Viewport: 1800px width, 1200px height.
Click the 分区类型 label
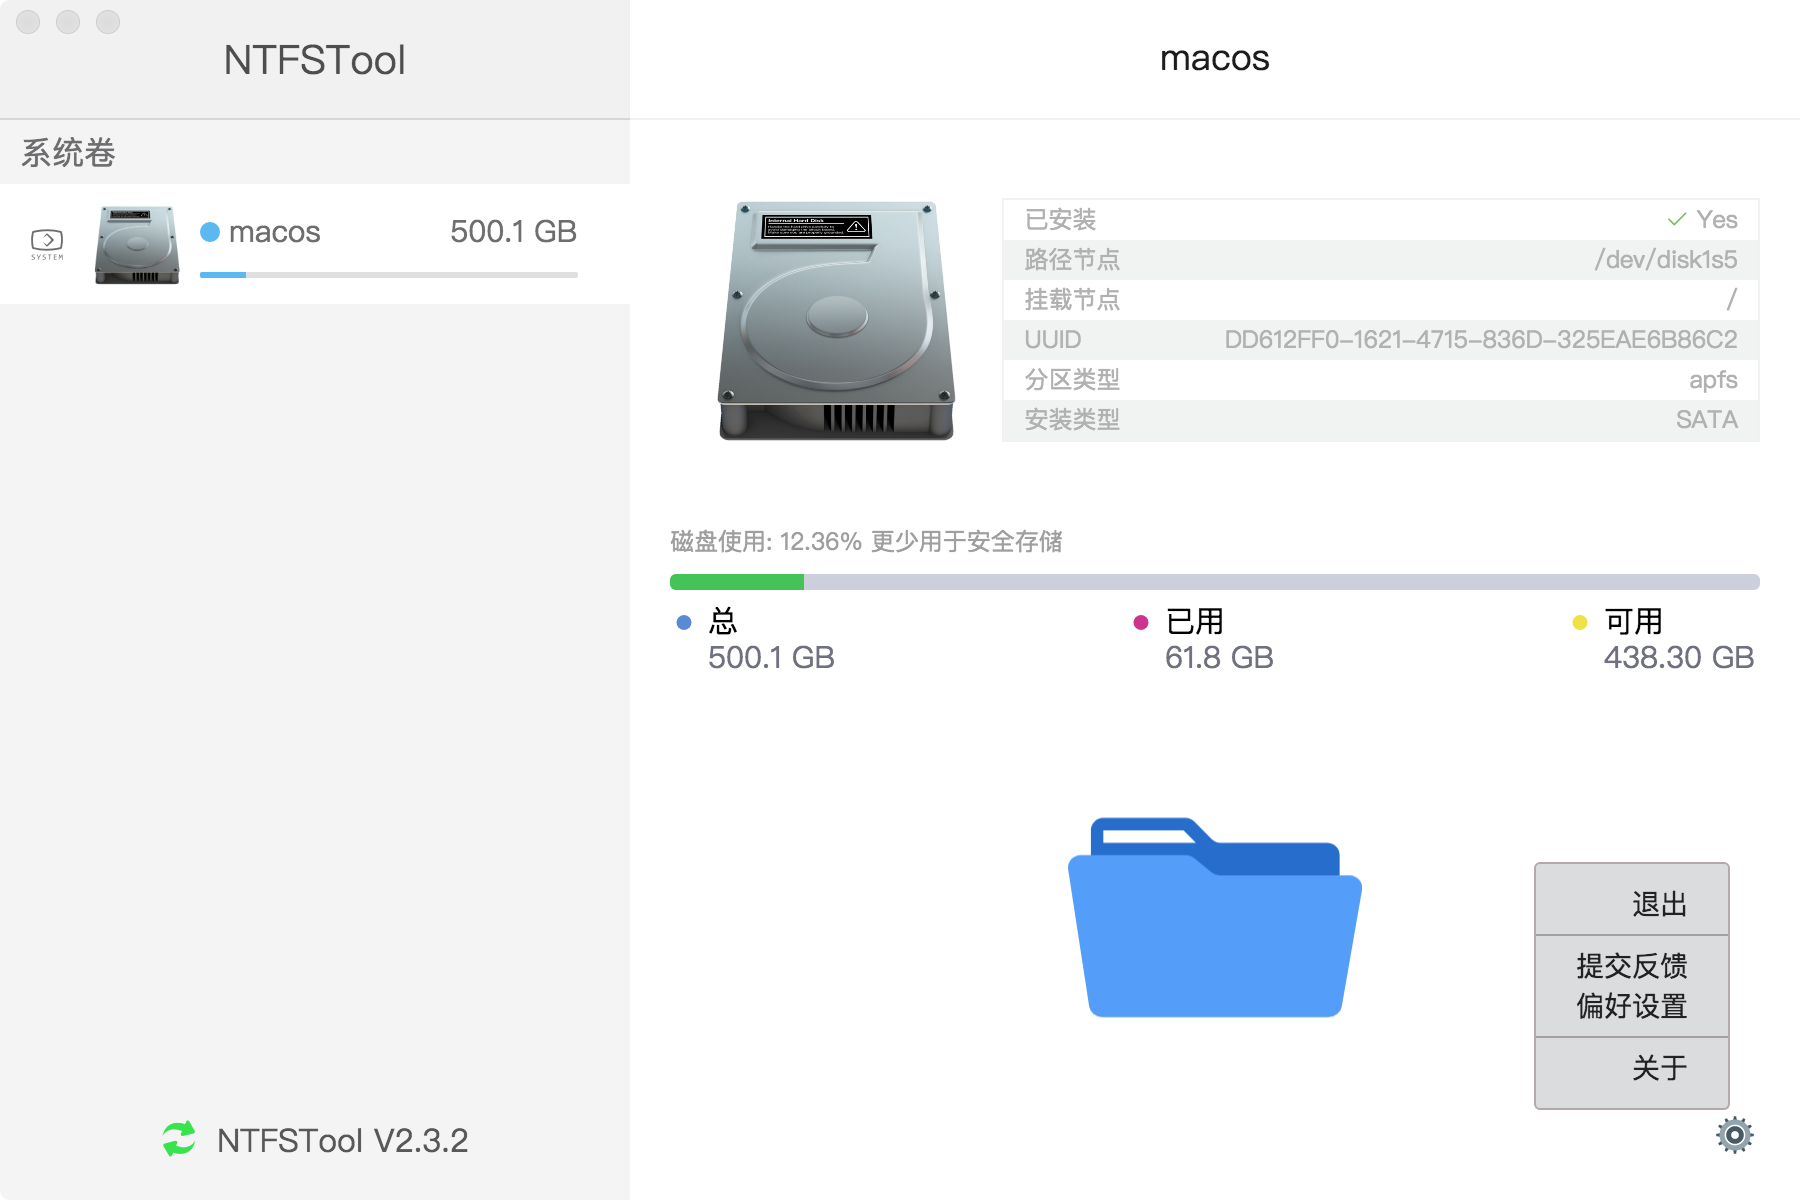tap(1072, 380)
